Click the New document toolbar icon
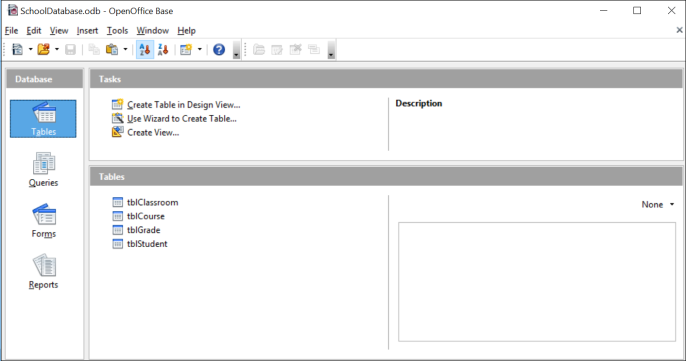 click(x=18, y=49)
